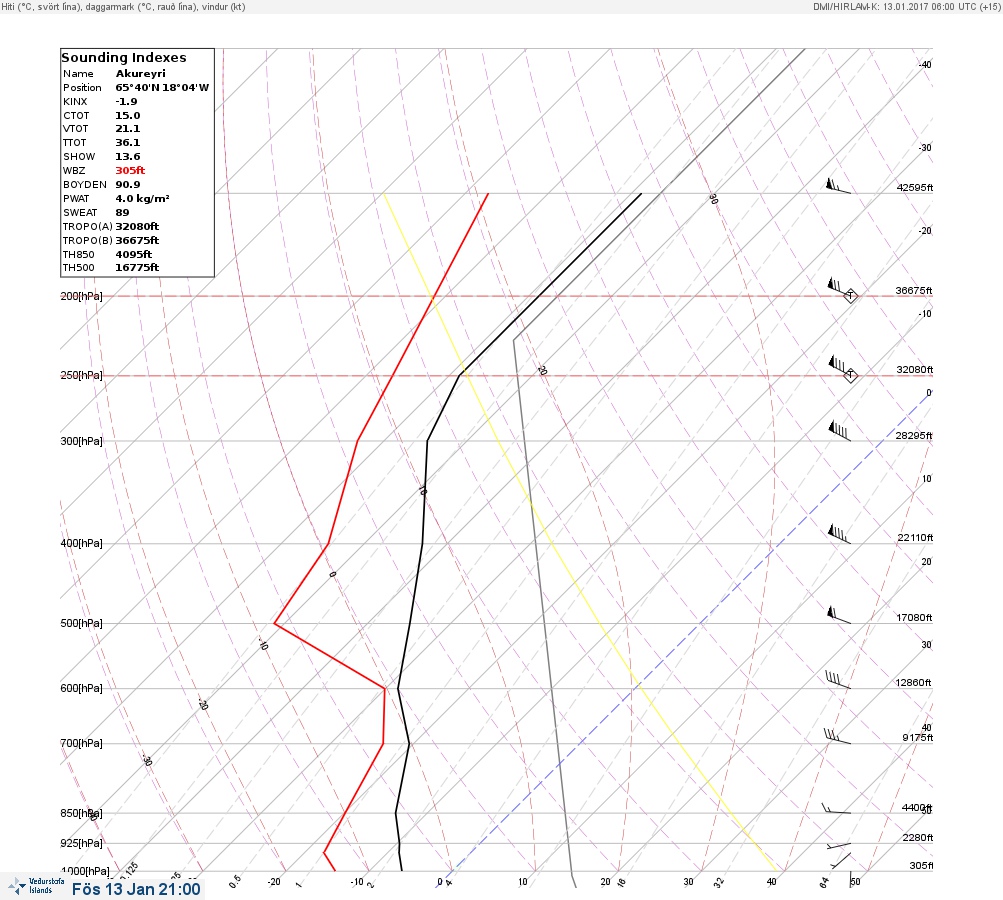This screenshot has width=1003, height=900.
Task: Click the chart legend text 'Hiti (°C, svört lína)...'
Action: coord(123,6)
